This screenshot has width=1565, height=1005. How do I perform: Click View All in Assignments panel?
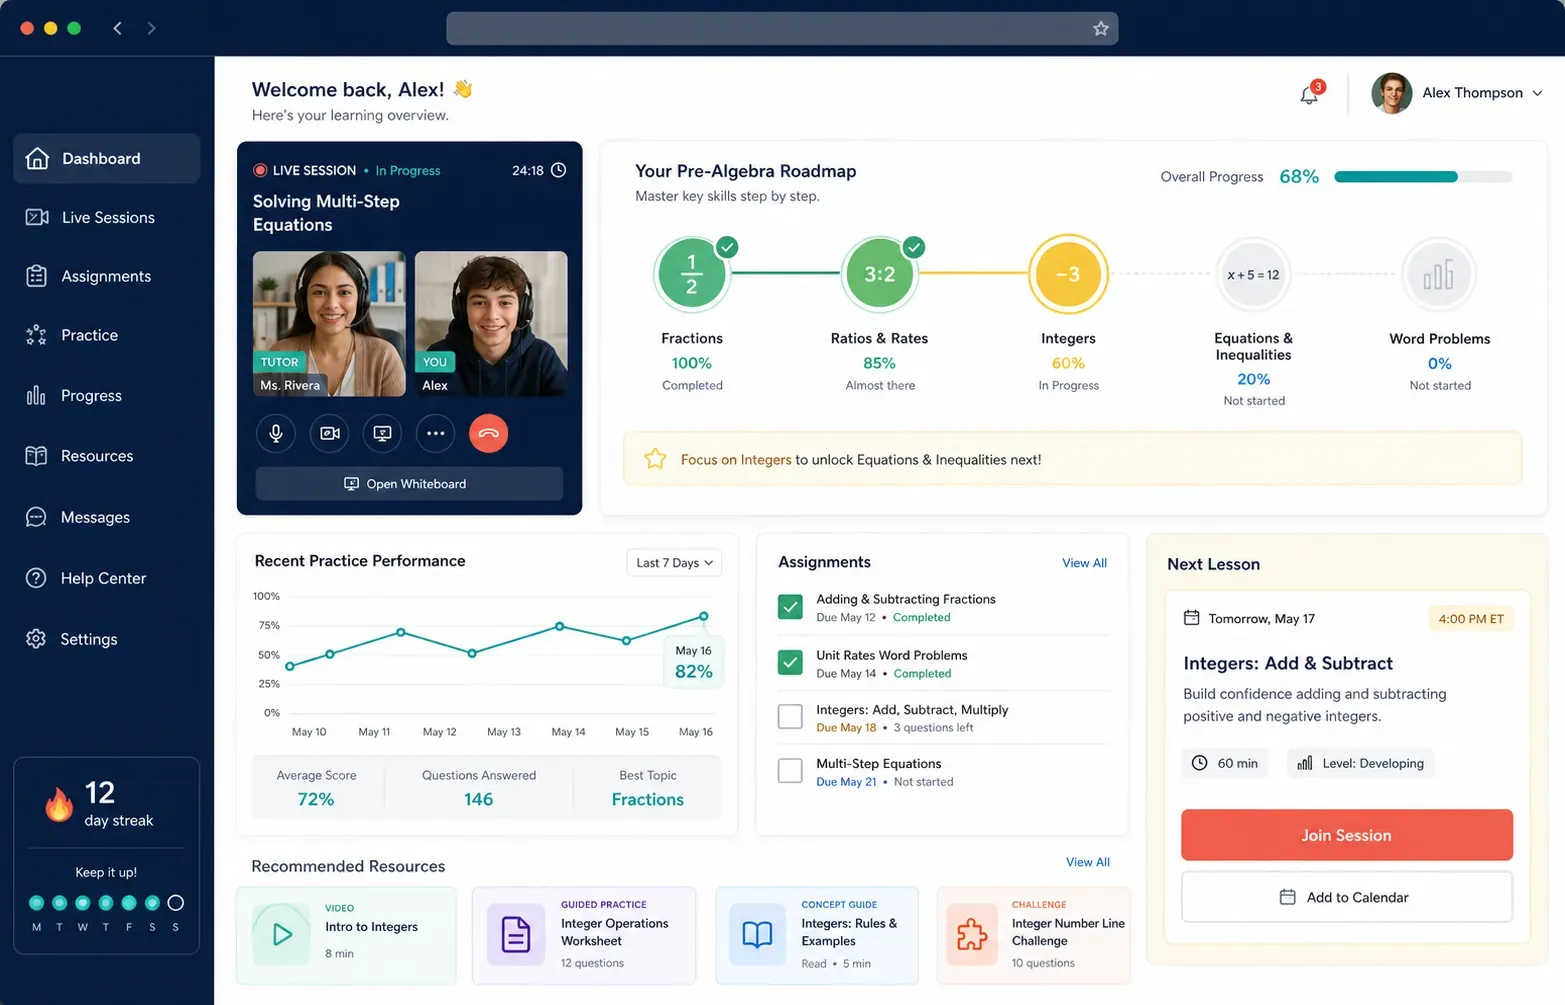pos(1084,563)
